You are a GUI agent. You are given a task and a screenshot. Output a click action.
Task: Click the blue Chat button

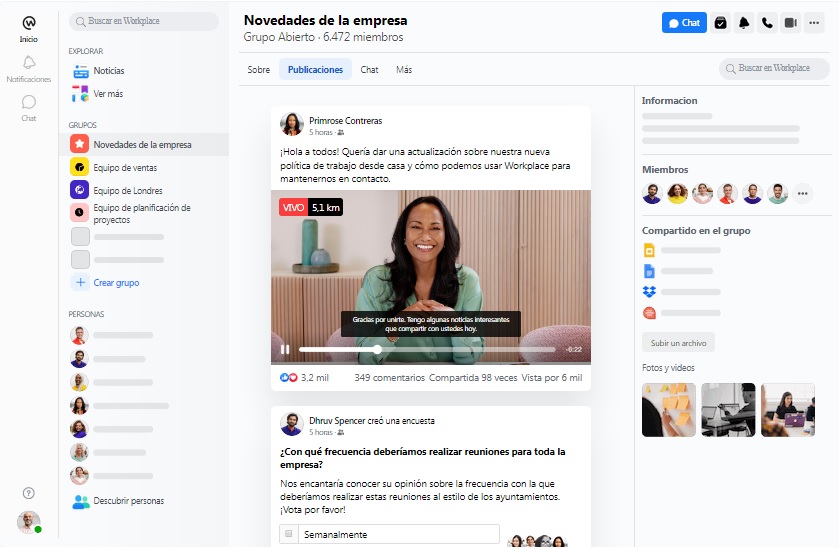pos(684,23)
